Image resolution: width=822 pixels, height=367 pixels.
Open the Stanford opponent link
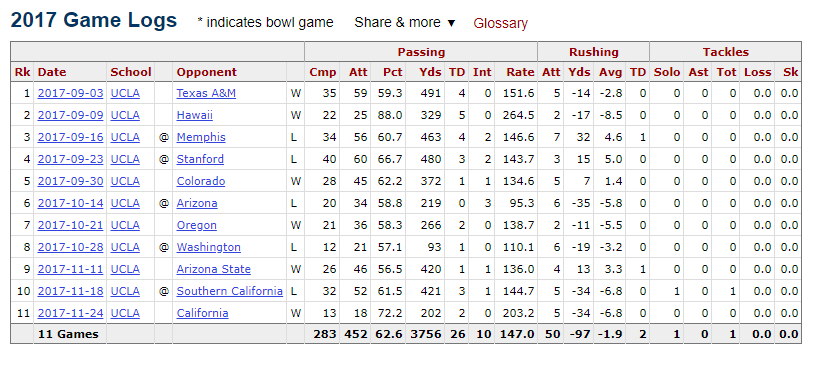[200, 159]
